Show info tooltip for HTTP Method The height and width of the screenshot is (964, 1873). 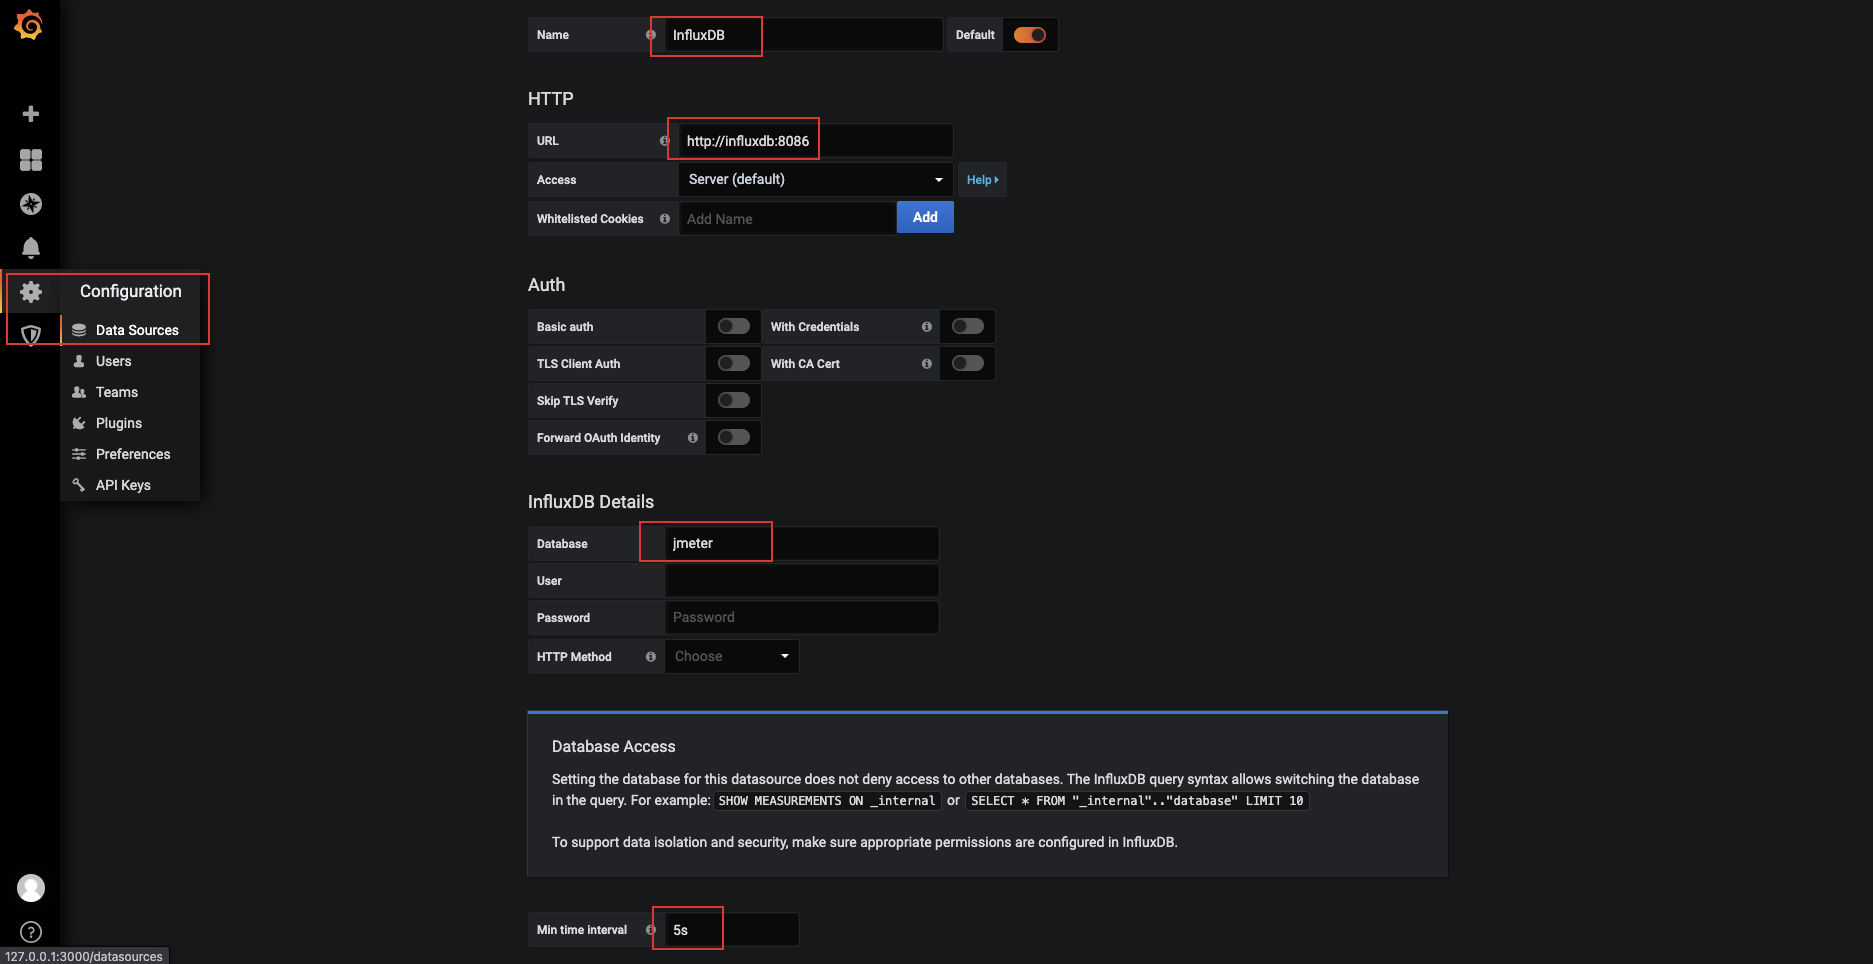(x=651, y=657)
